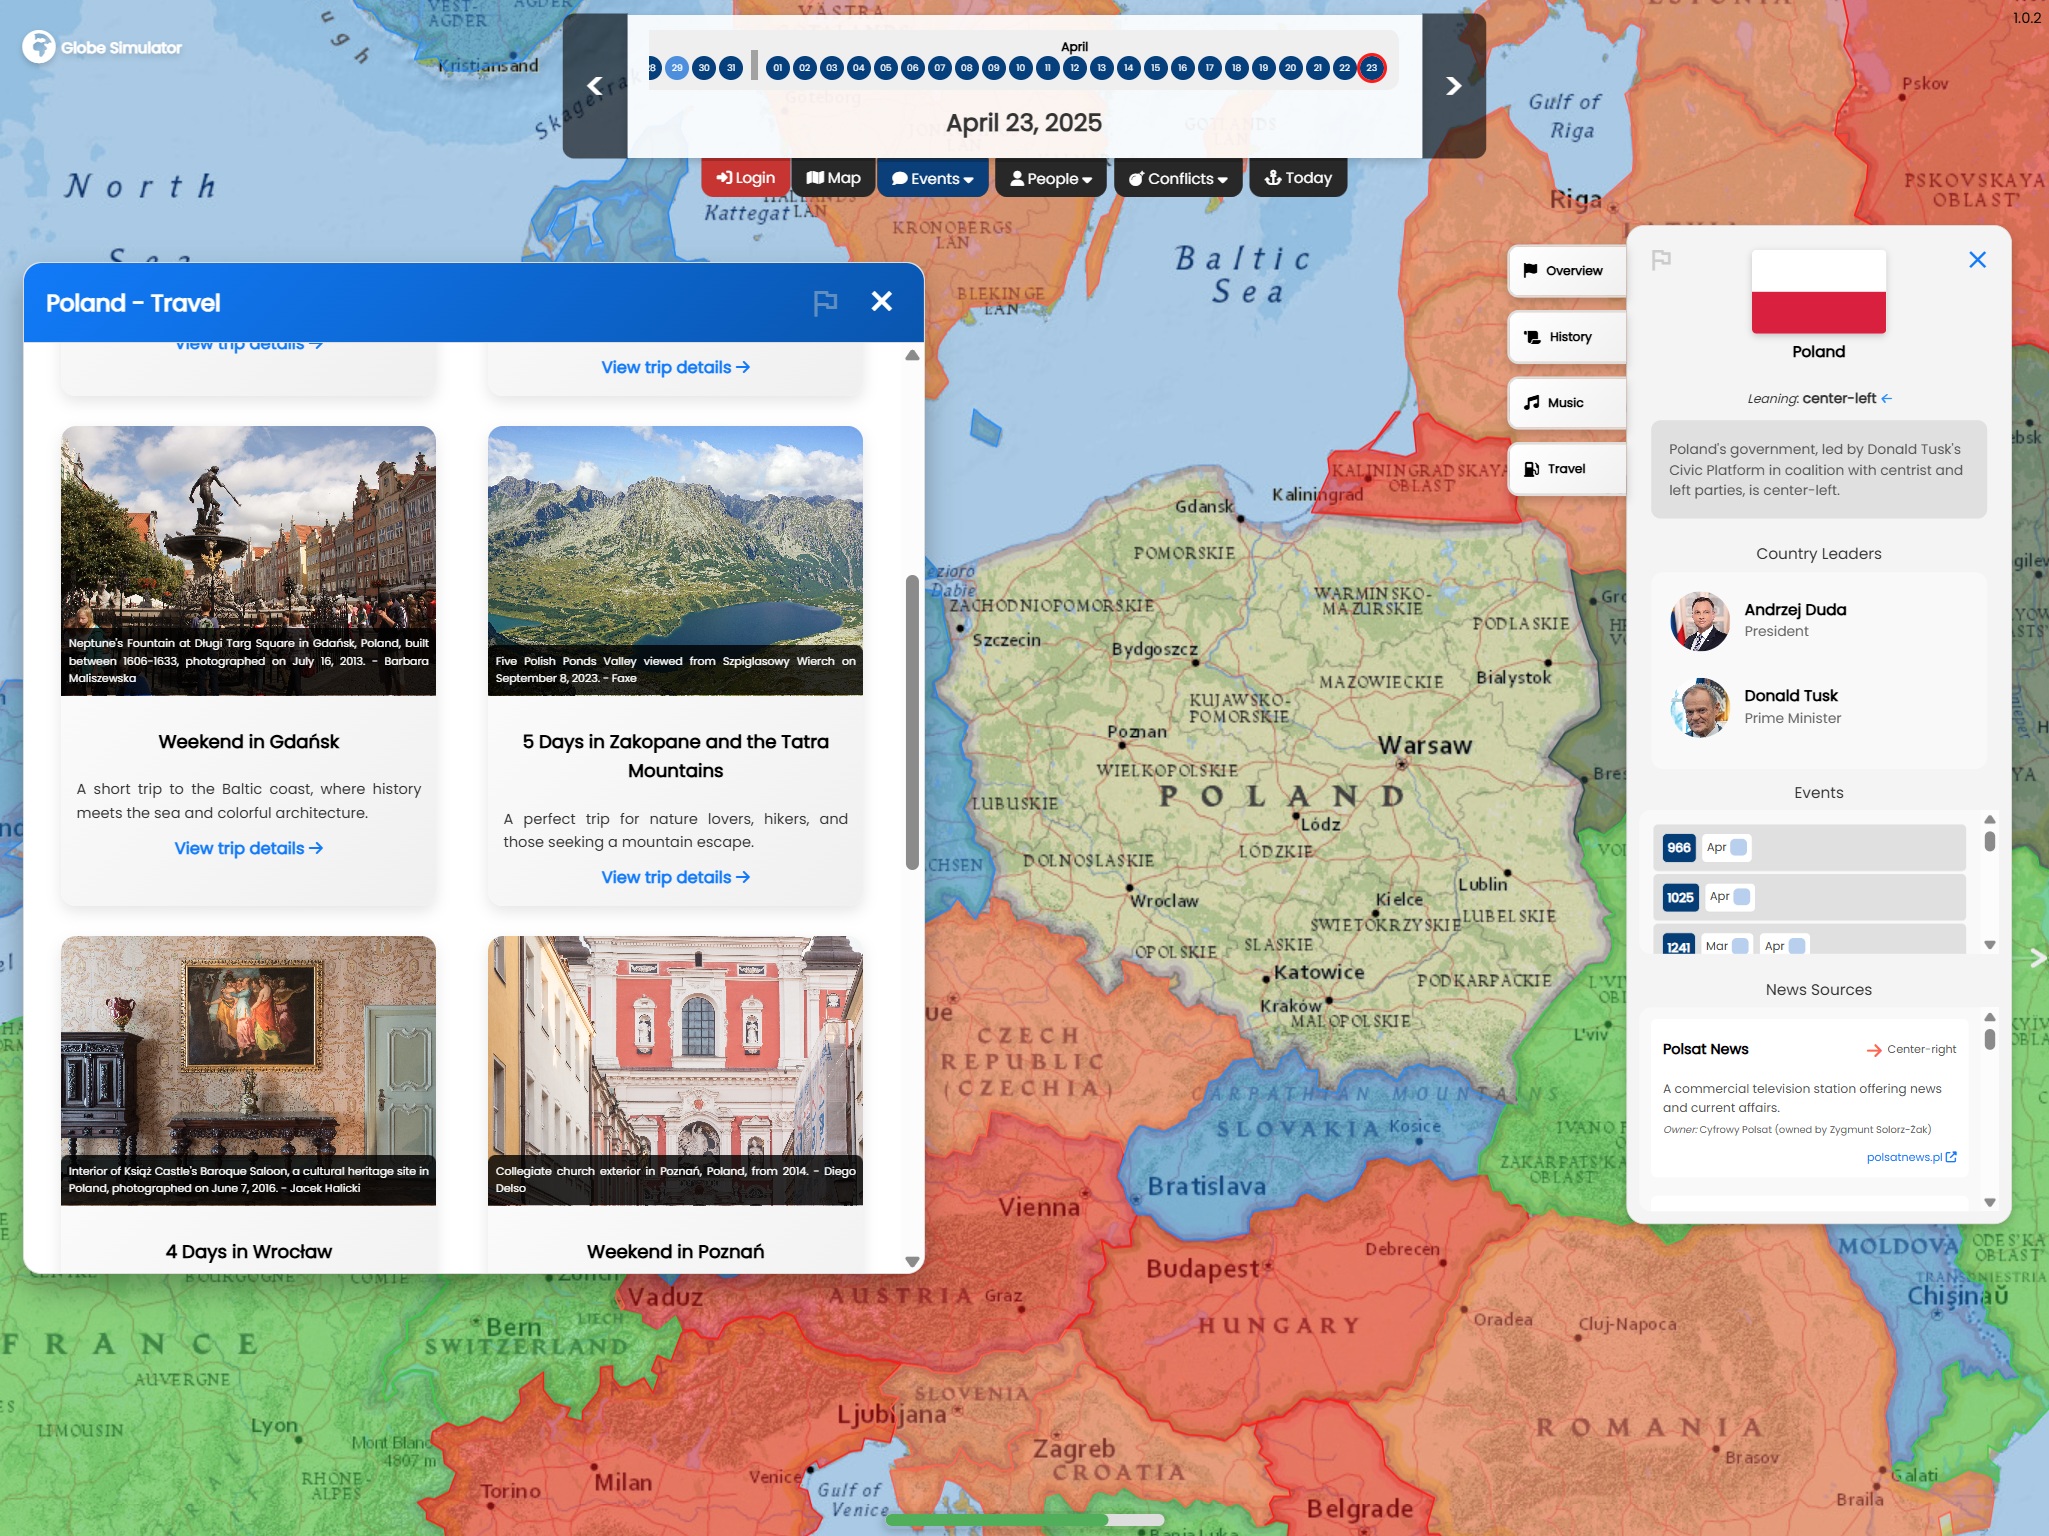This screenshot has width=2049, height=1536.
Task: Click the flag icon in Poland Travel header
Action: pos(825,302)
